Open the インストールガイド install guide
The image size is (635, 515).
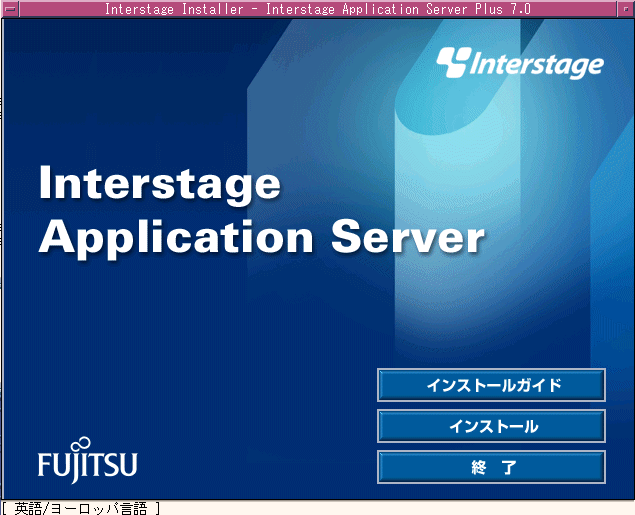(491, 385)
